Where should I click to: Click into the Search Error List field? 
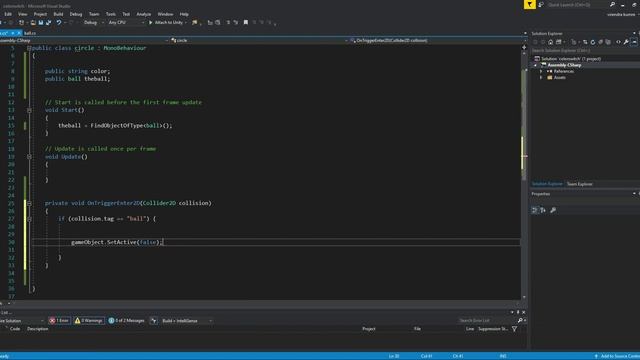pyautogui.click(x=487, y=321)
